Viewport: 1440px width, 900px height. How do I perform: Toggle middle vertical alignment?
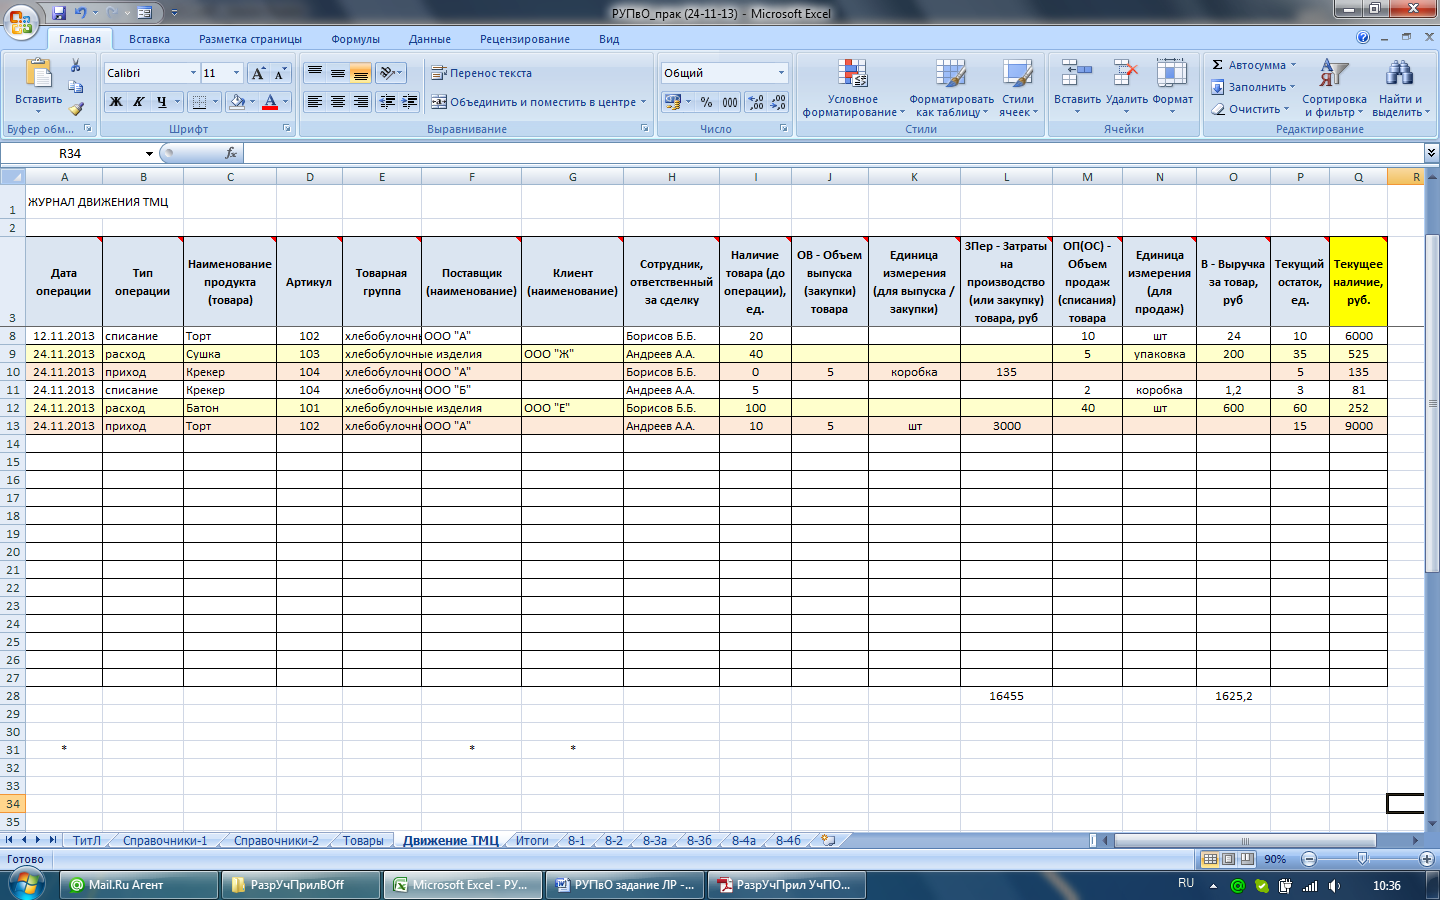338,73
